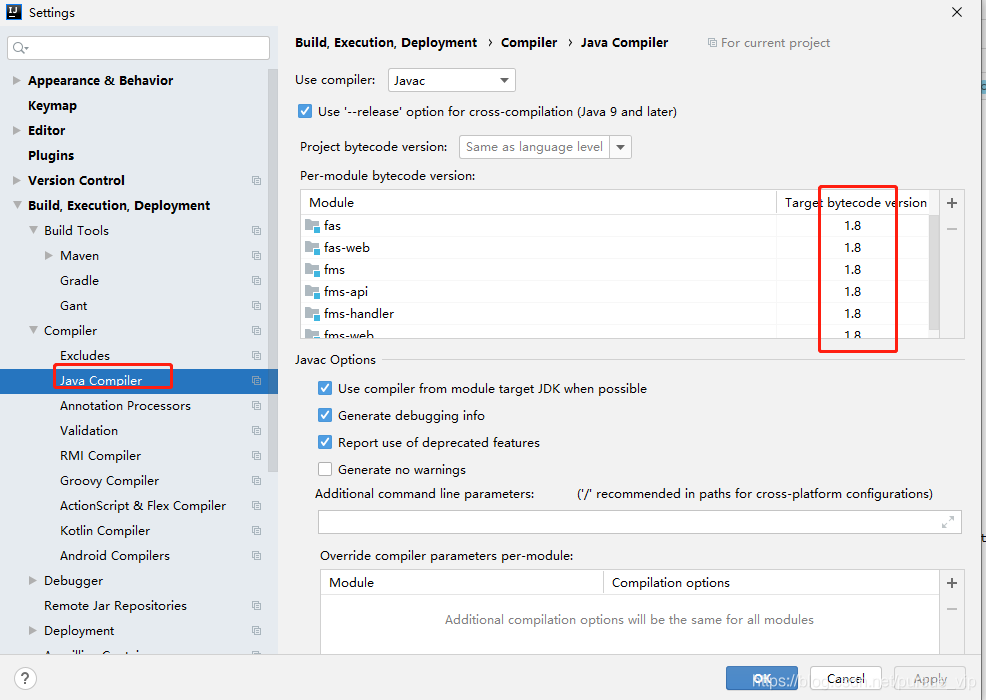The height and width of the screenshot is (700, 986).
Task: Select Annotation Processors in the sidebar
Action: coord(124,405)
